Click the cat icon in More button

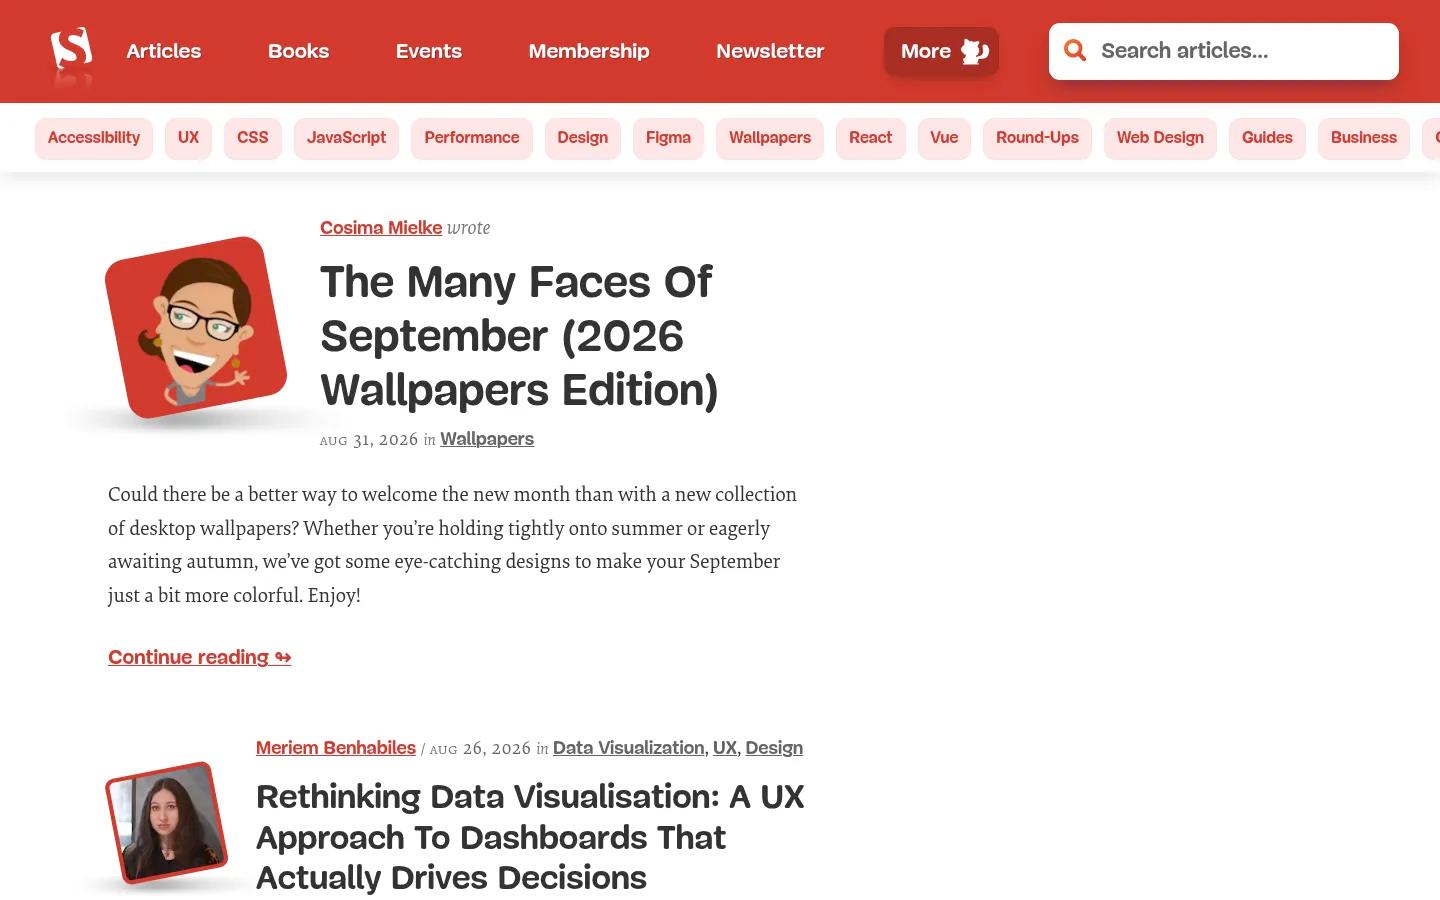click(975, 51)
